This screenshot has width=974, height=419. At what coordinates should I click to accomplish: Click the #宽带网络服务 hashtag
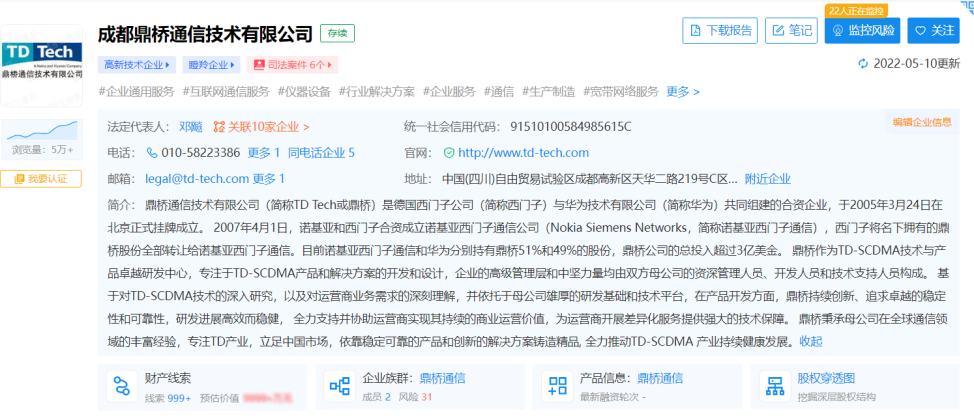point(621,92)
